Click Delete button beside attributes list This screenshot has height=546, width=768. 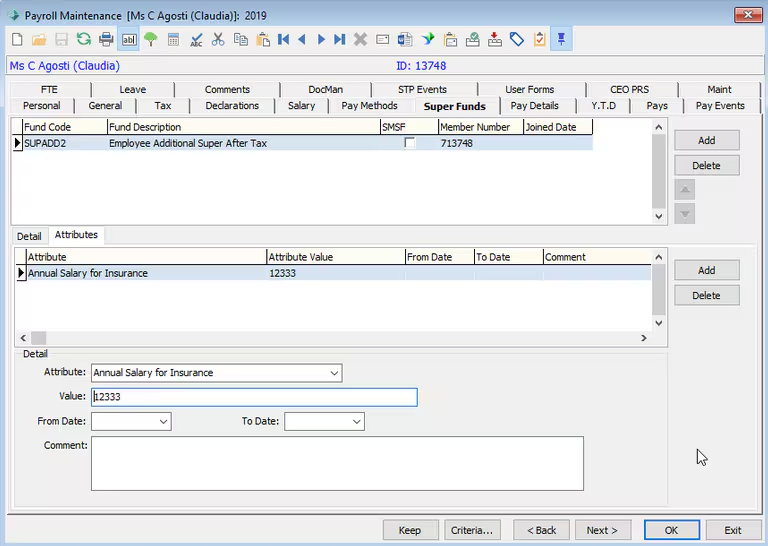click(706, 295)
